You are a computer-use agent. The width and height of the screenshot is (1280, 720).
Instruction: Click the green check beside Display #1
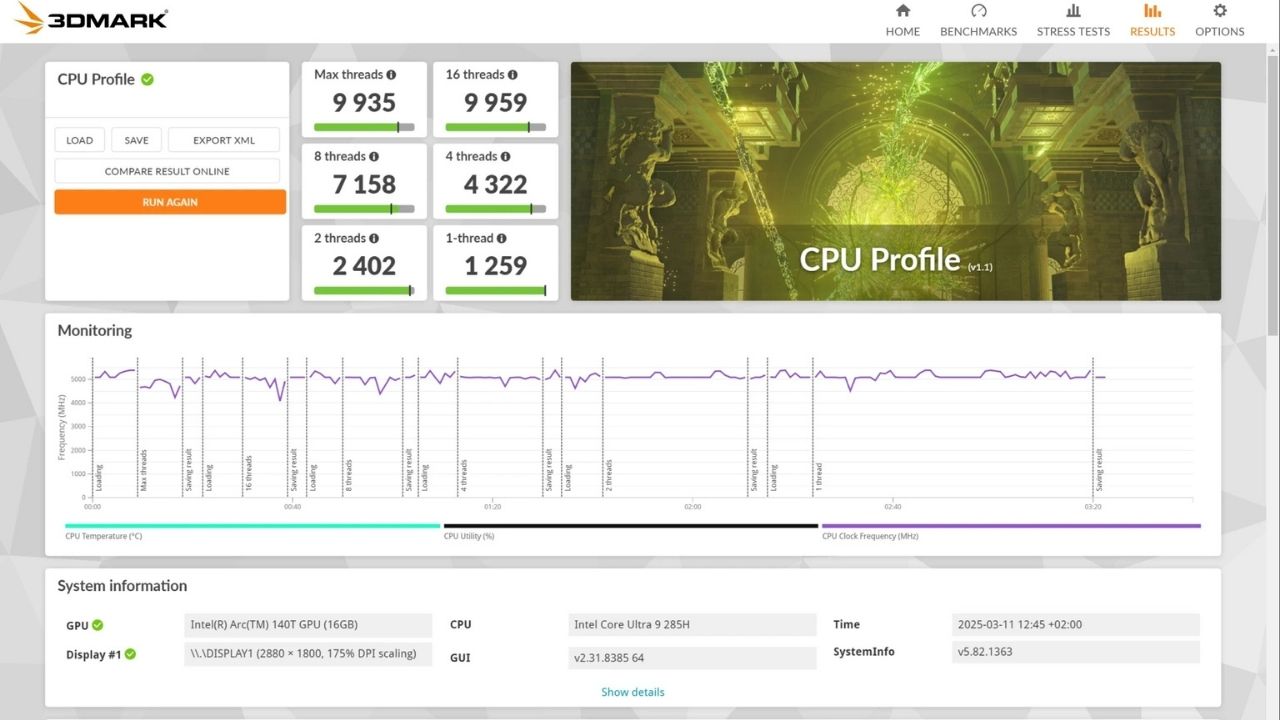[x=130, y=655]
